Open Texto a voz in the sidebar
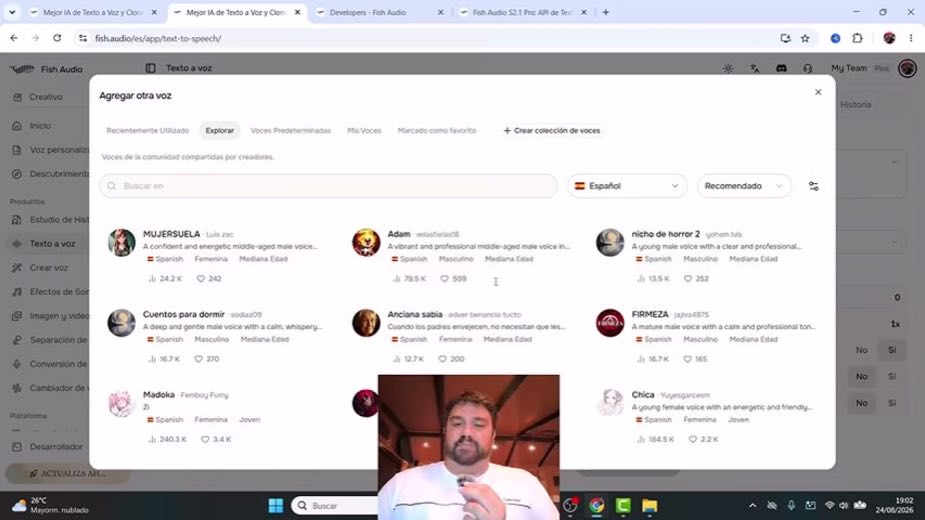The image size is (925, 520). point(52,244)
